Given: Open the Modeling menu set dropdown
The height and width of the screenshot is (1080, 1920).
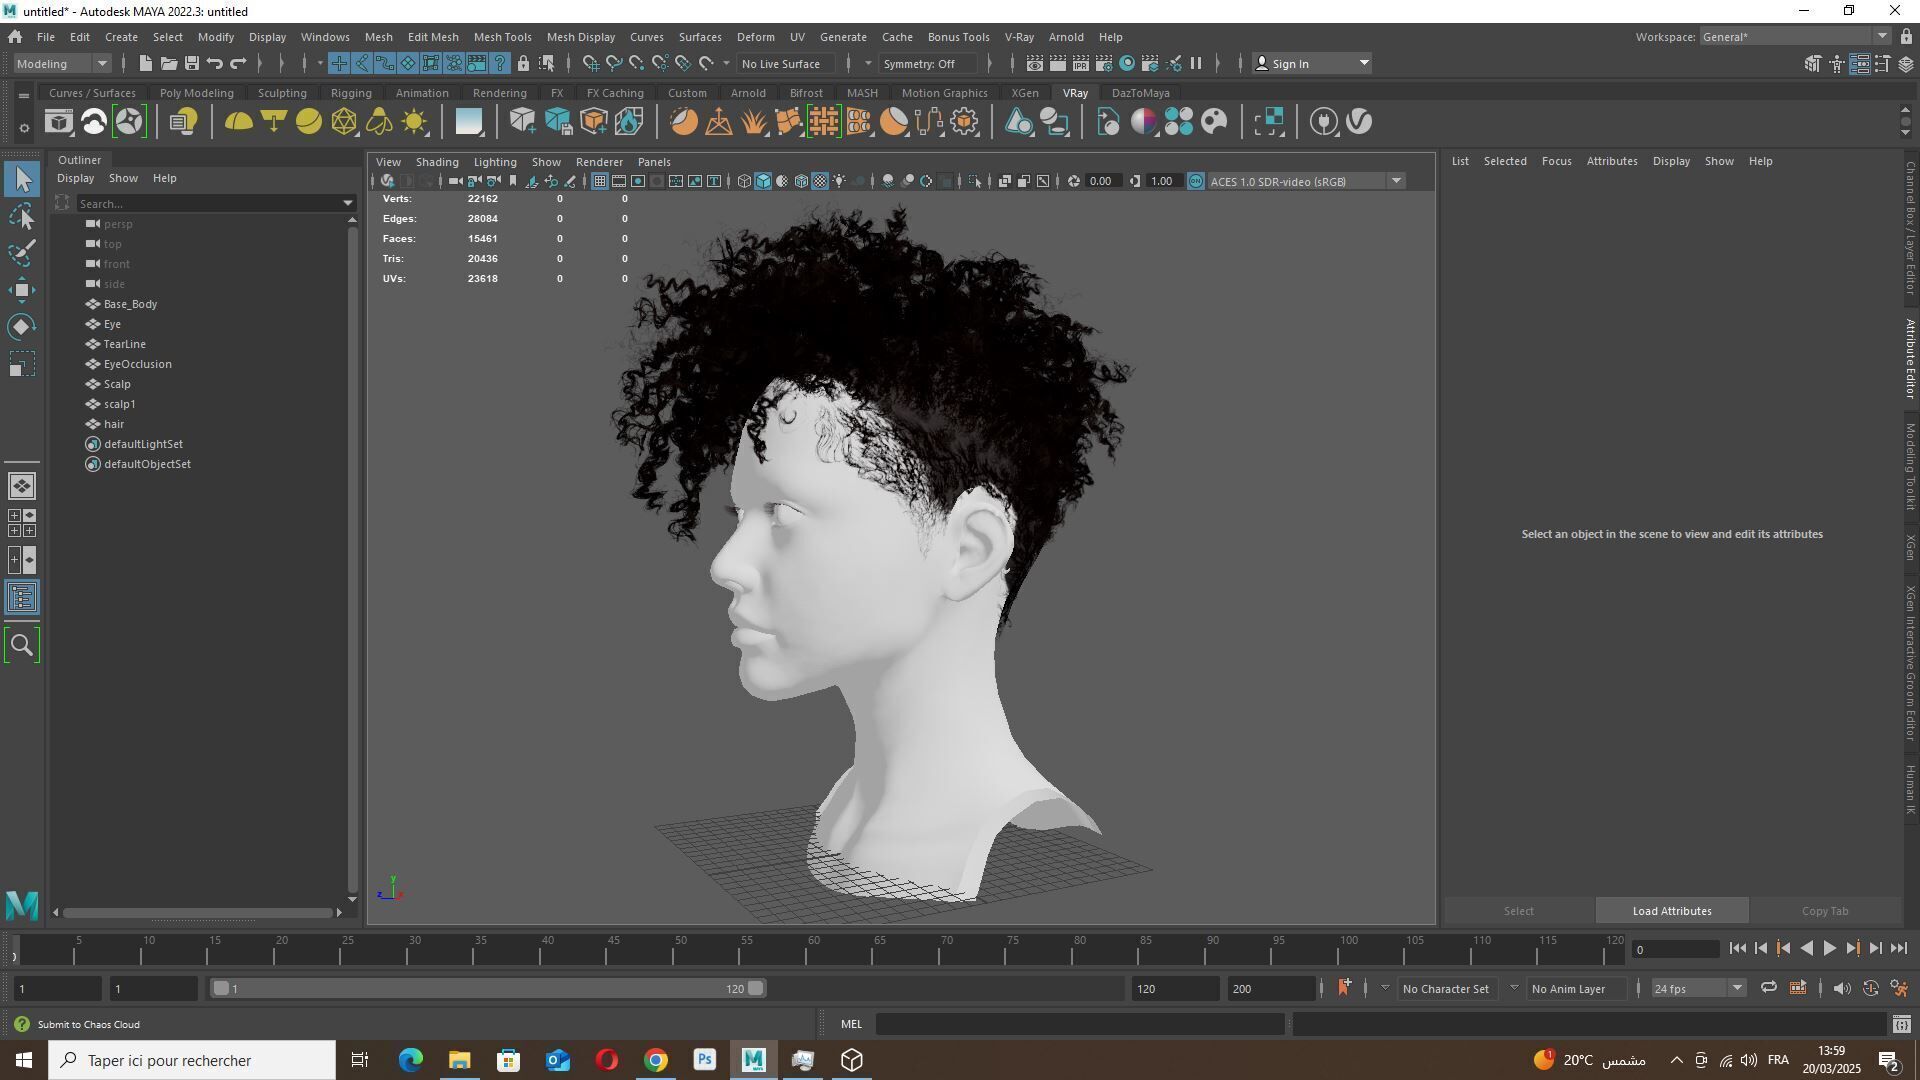Looking at the screenshot, I should [62, 63].
